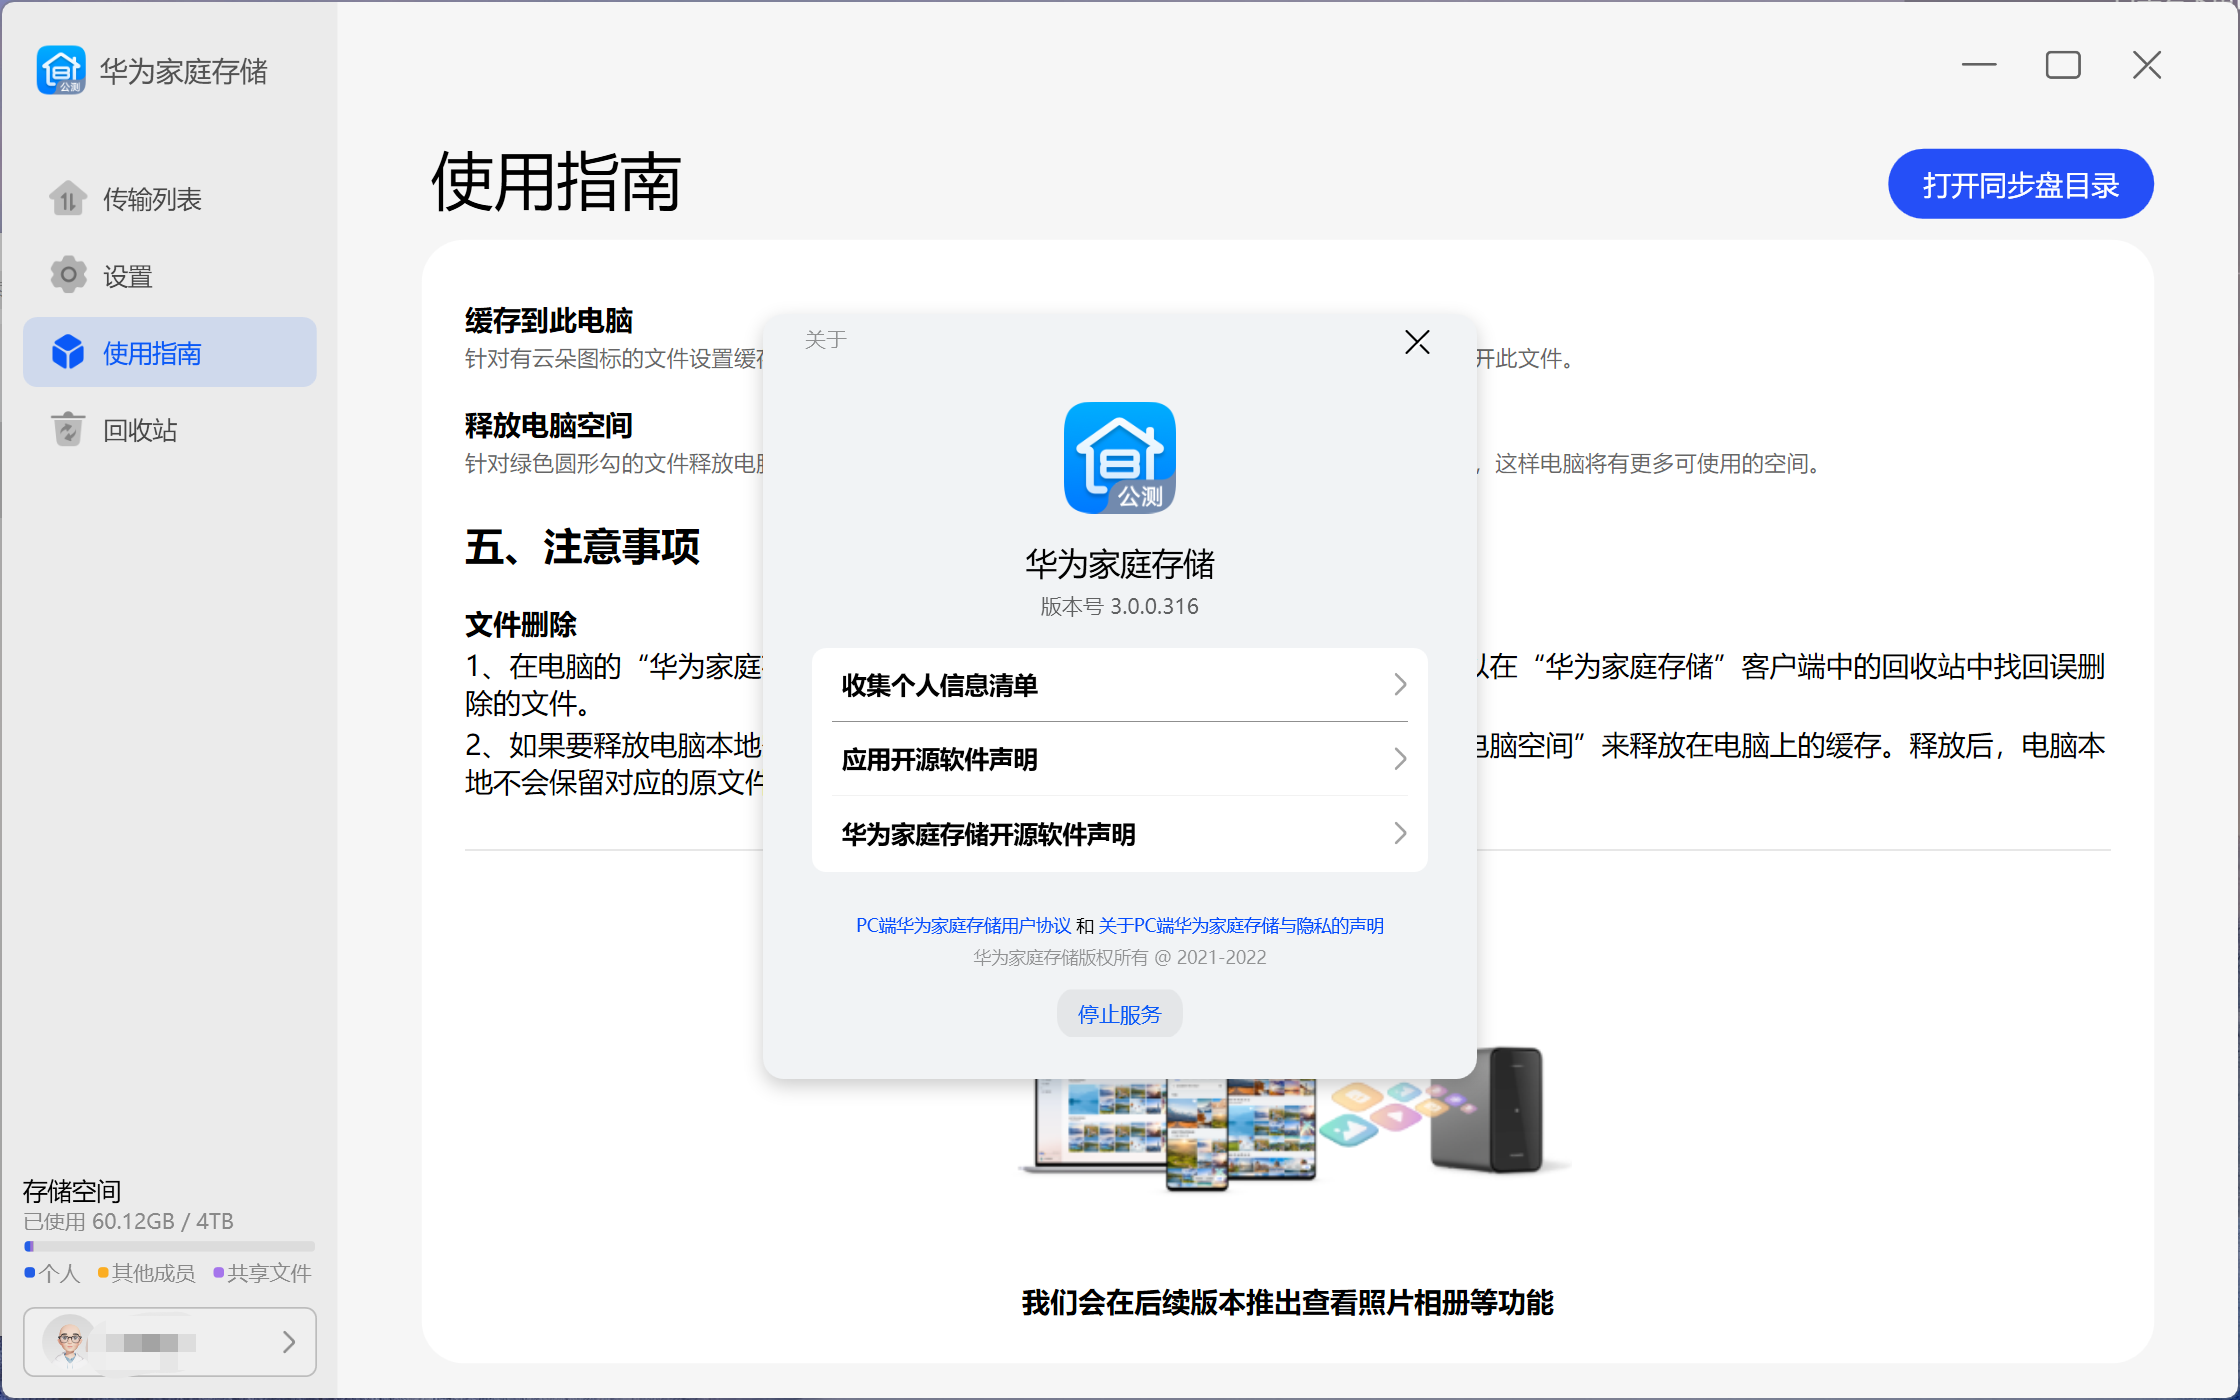Open PC端华为家庭存储用户协议 link
The image size is (2240, 1400).
pos(963,926)
